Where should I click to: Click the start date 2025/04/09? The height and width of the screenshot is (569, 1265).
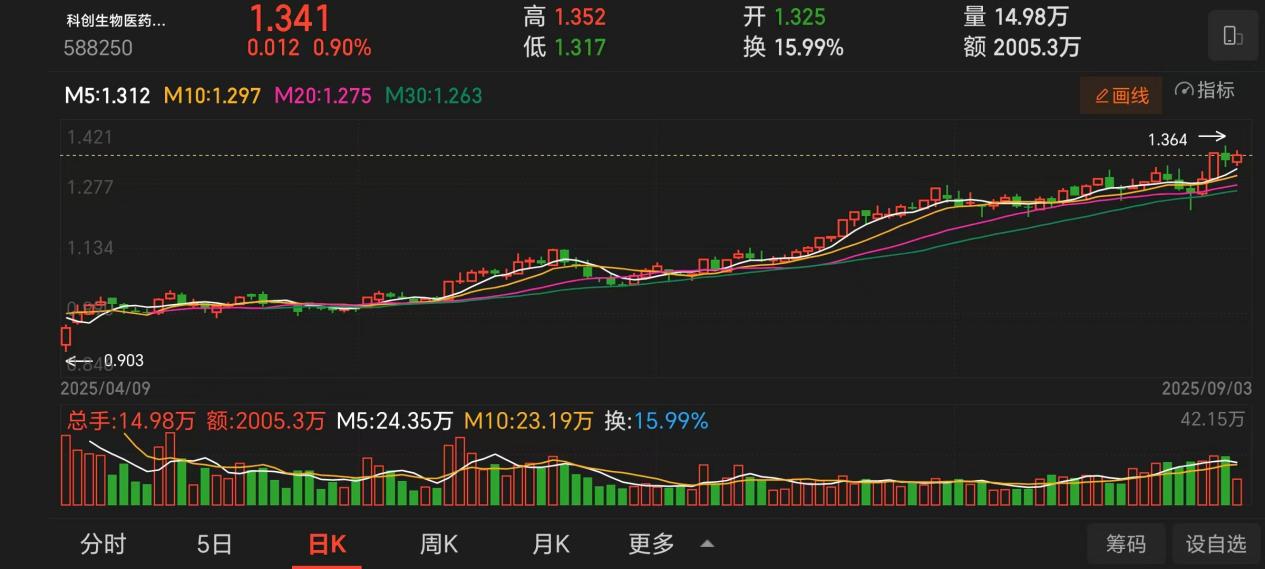tap(106, 388)
